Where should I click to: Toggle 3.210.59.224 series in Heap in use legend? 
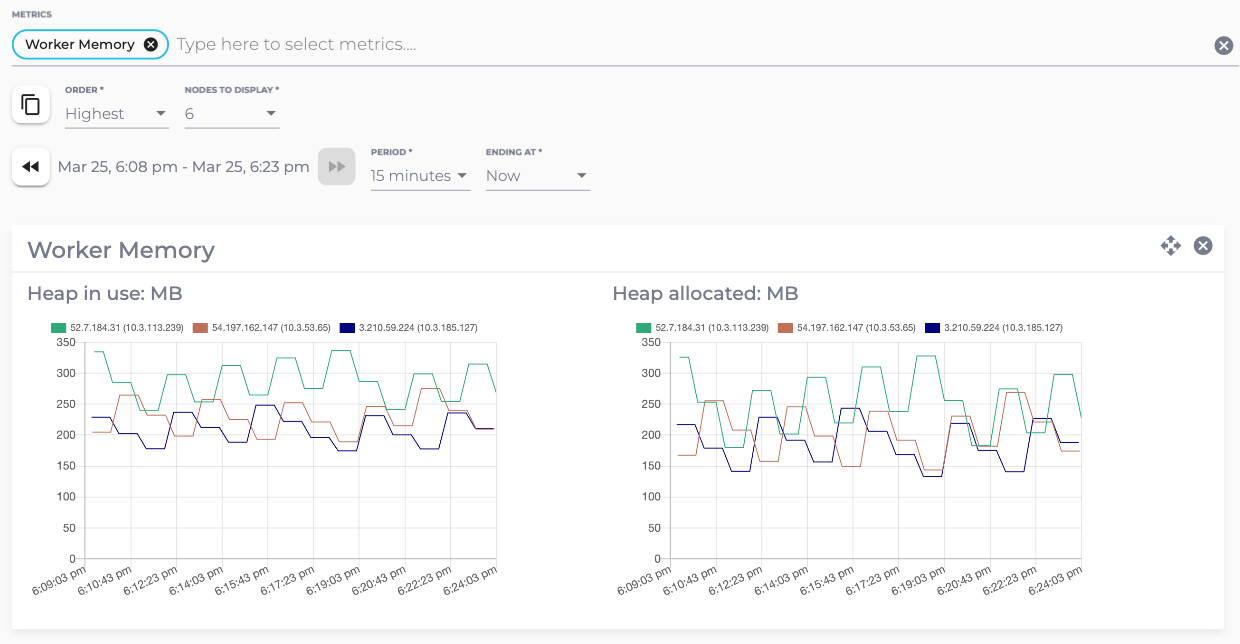[x=408, y=328]
